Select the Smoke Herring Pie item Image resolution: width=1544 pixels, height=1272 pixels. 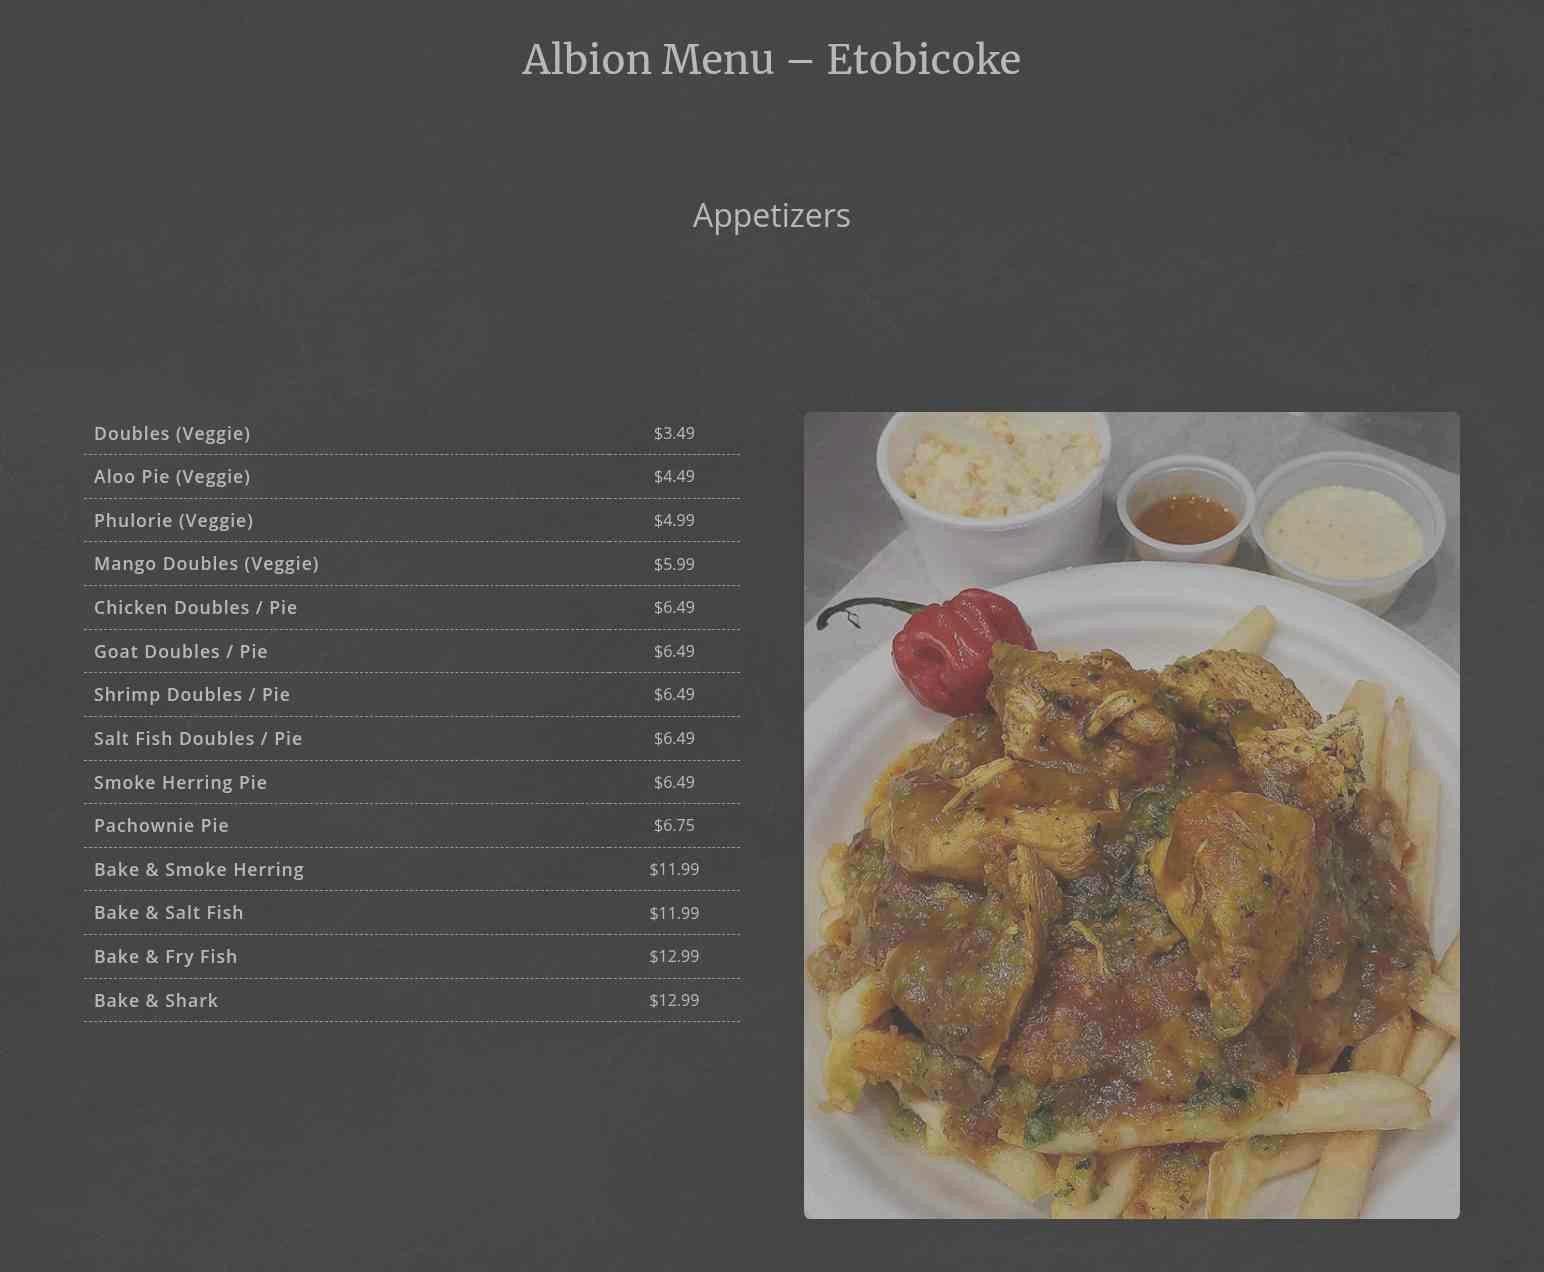[412, 782]
